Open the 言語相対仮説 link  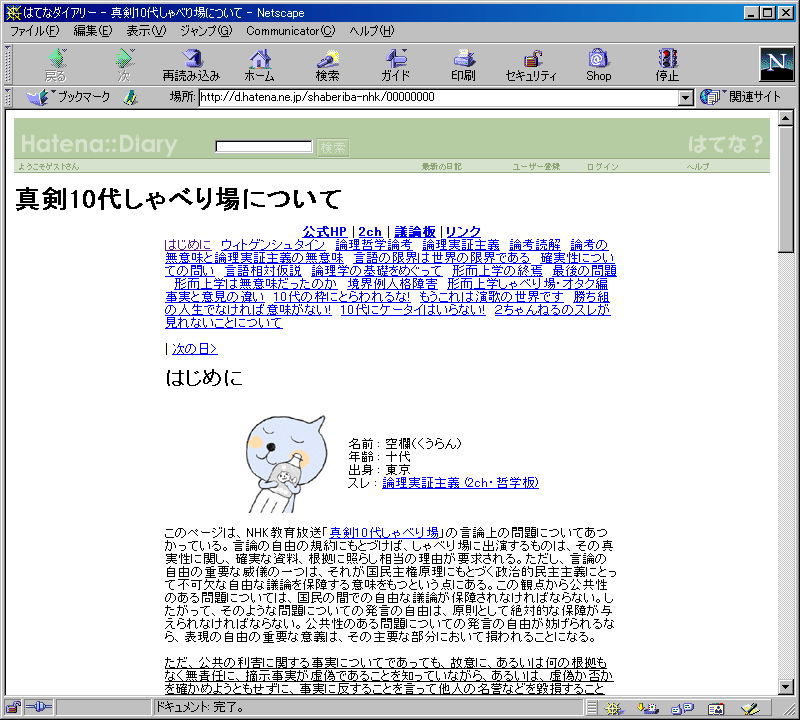tap(263, 271)
